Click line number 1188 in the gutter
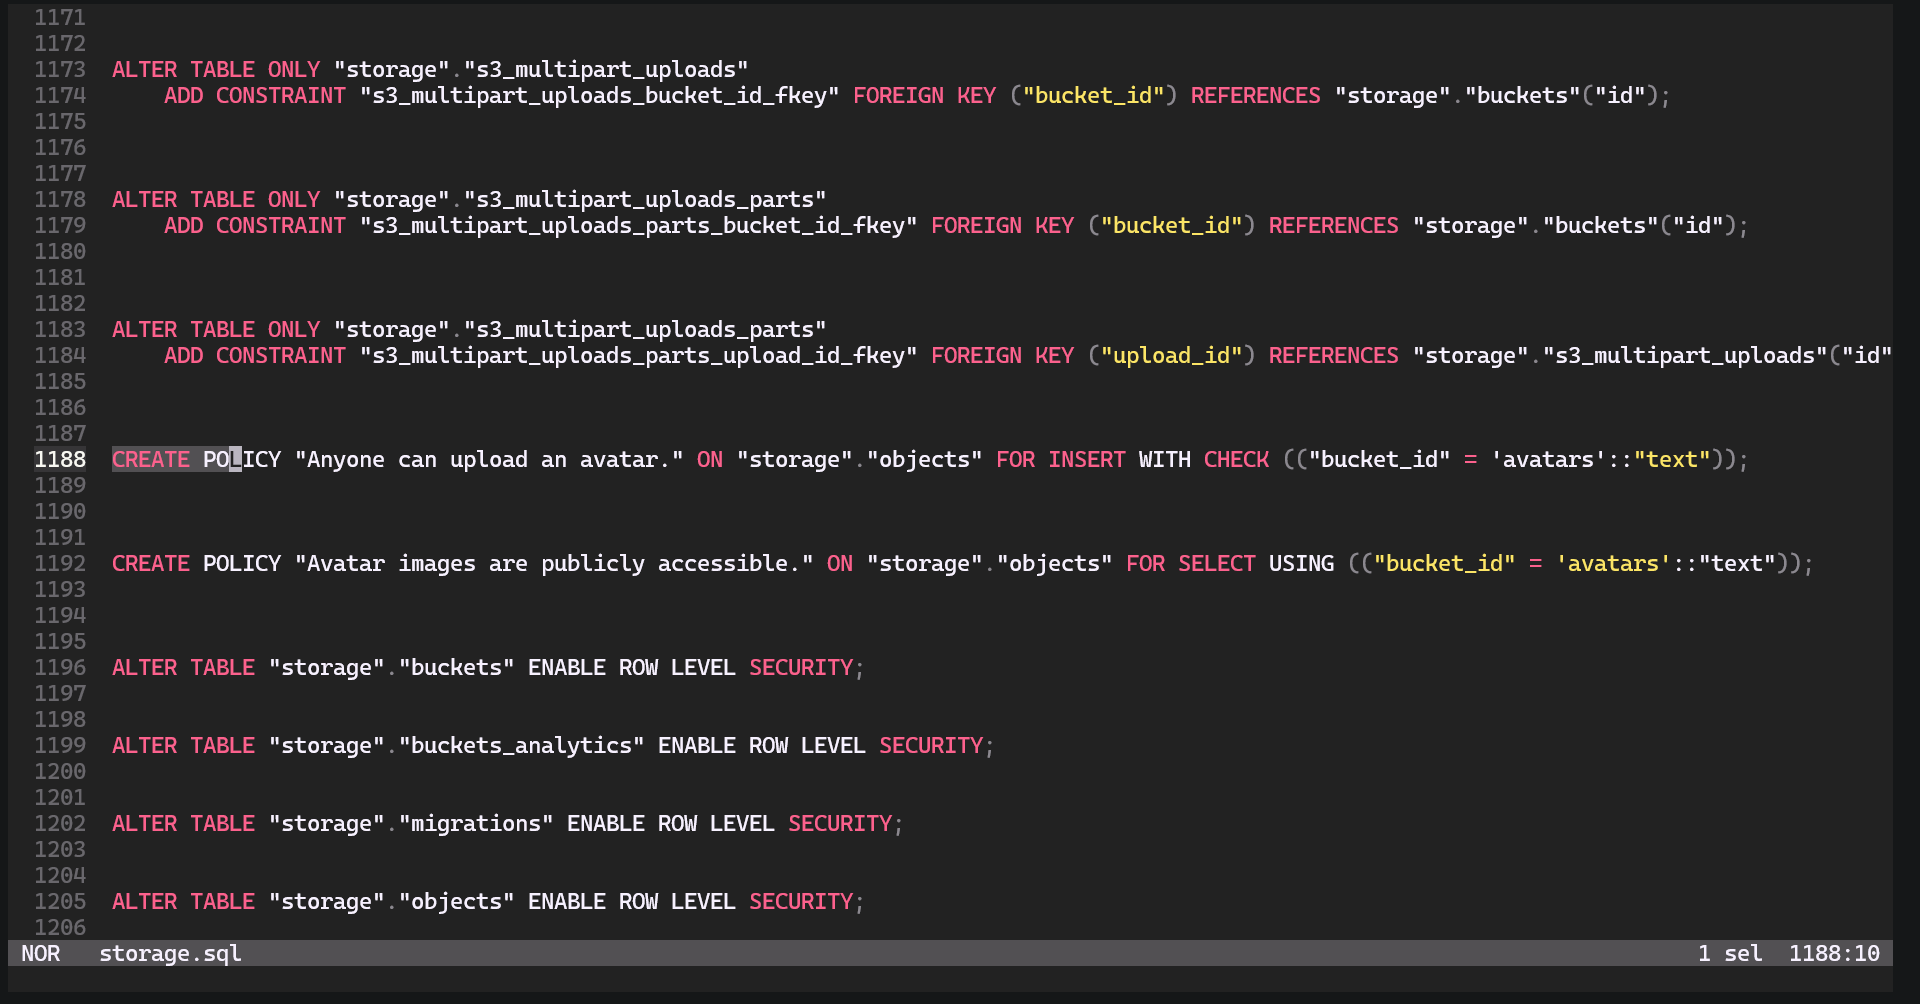This screenshot has width=1920, height=1004. tap(60, 459)
